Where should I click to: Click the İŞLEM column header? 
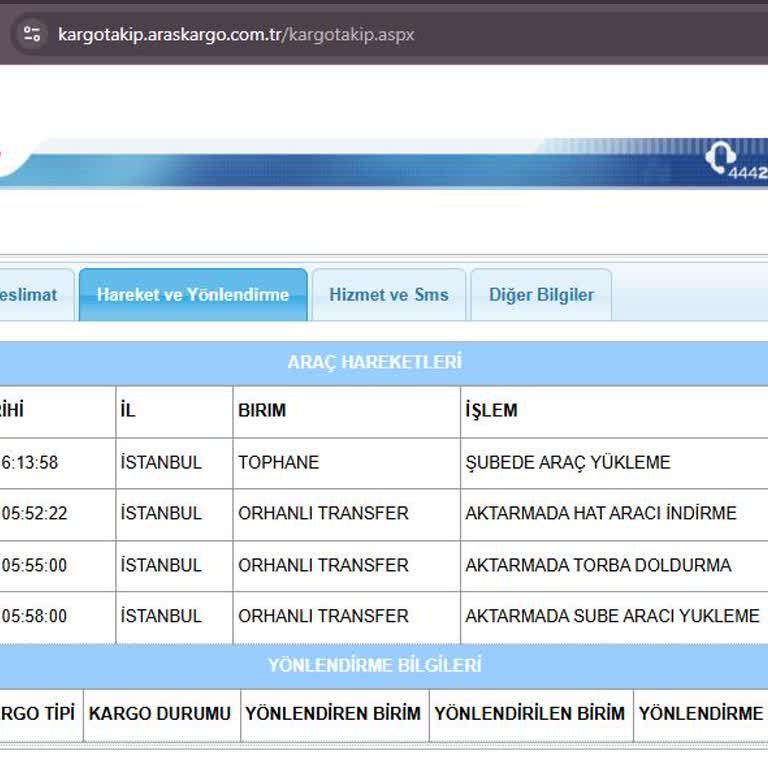(x=614, y=411)
